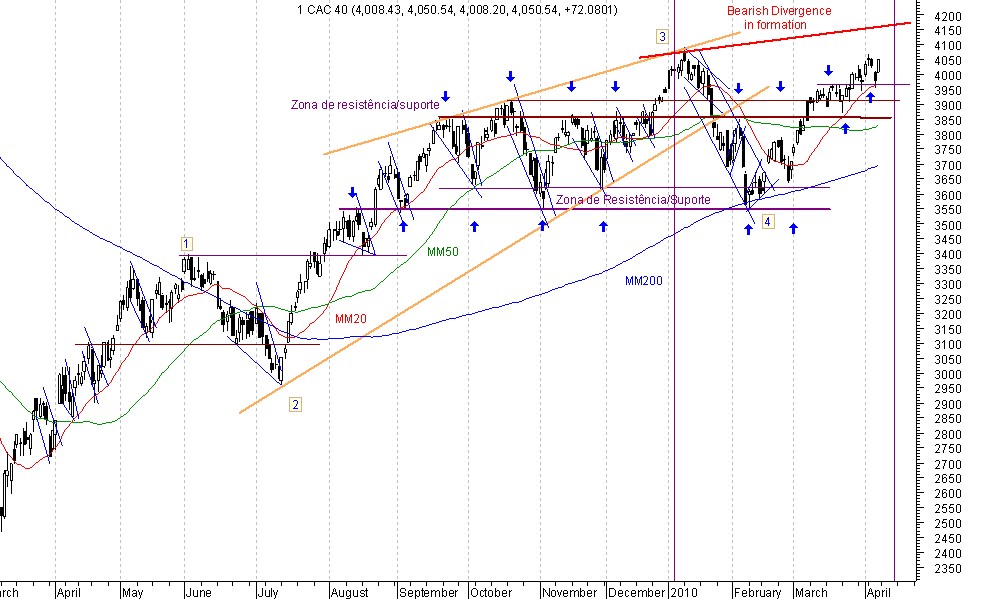Click the December label on time axis
This screenshot has width=992, height=611.
point(636,593)
